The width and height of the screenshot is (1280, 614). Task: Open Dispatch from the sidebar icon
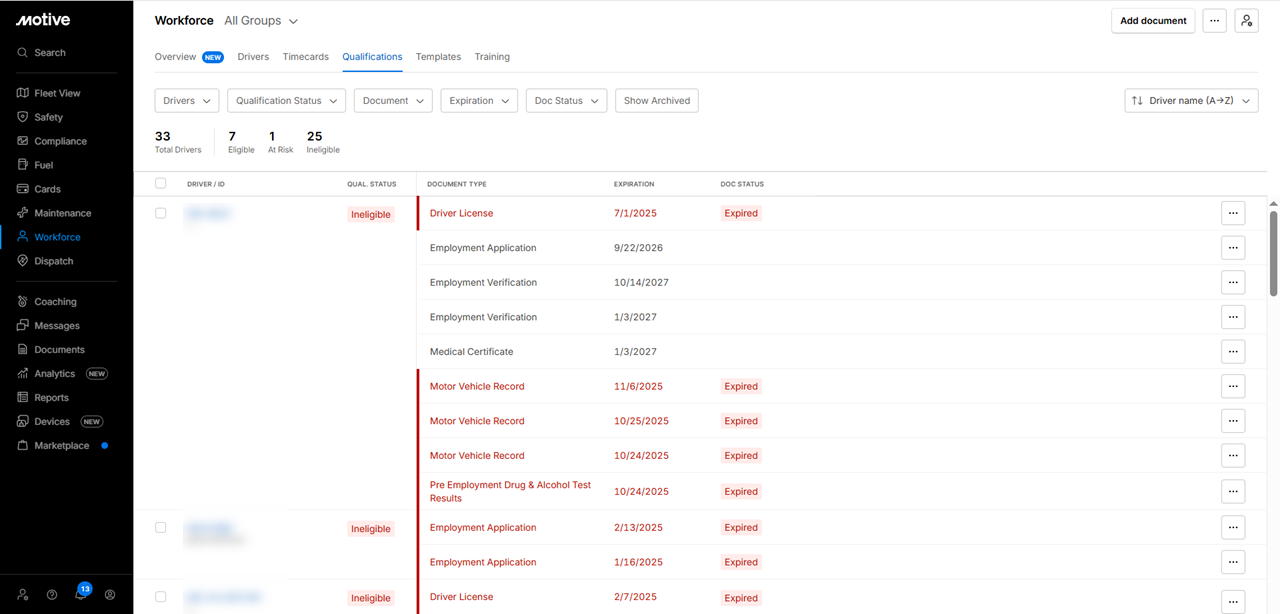pos(23,261)
